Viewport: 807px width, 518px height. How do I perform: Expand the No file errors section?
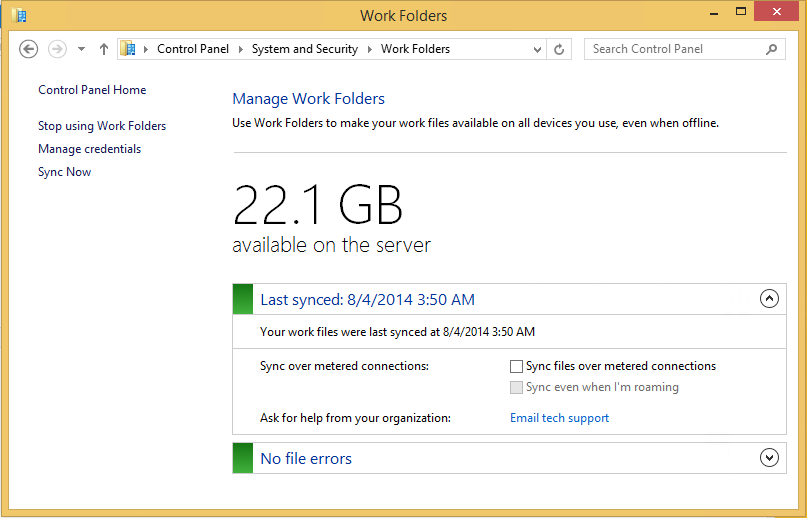[769, 458]
